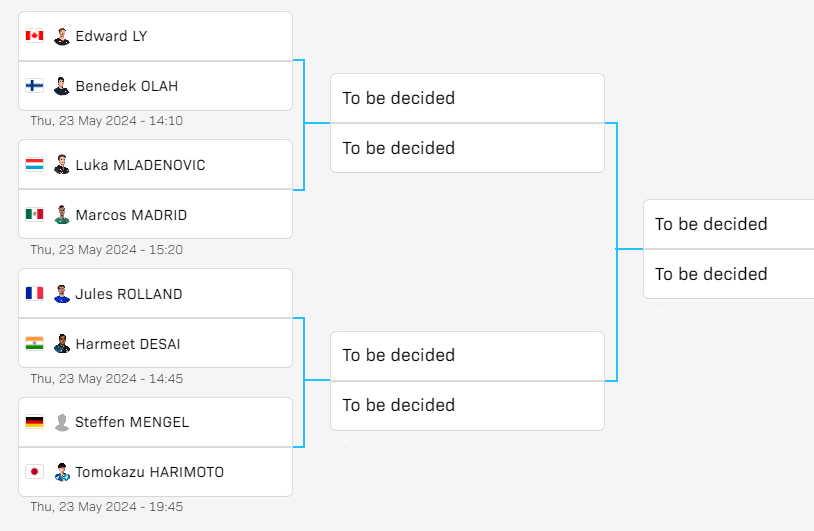The width and height of the screenshot is (814, 531).
Task: Select the Tomokazu HARIMOTO name
Action: point(150,472)
